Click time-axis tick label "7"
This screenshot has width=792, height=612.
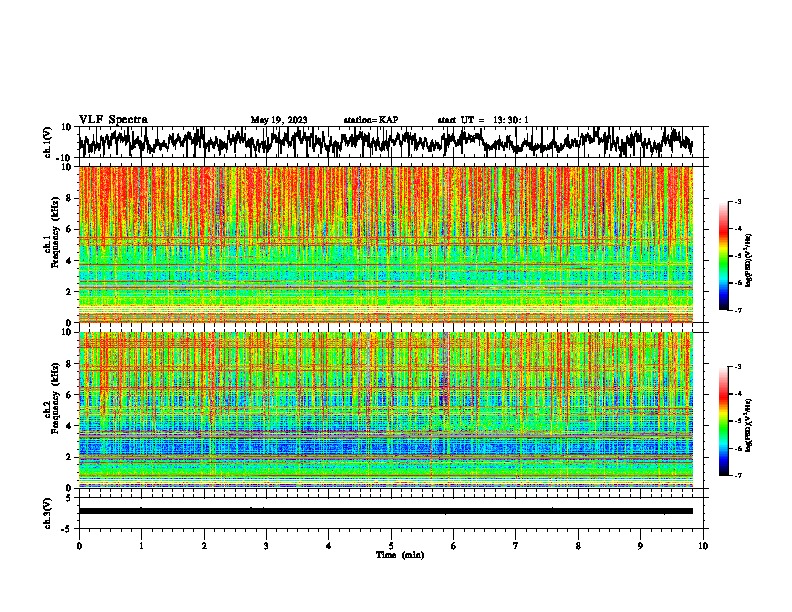point(516,546)
